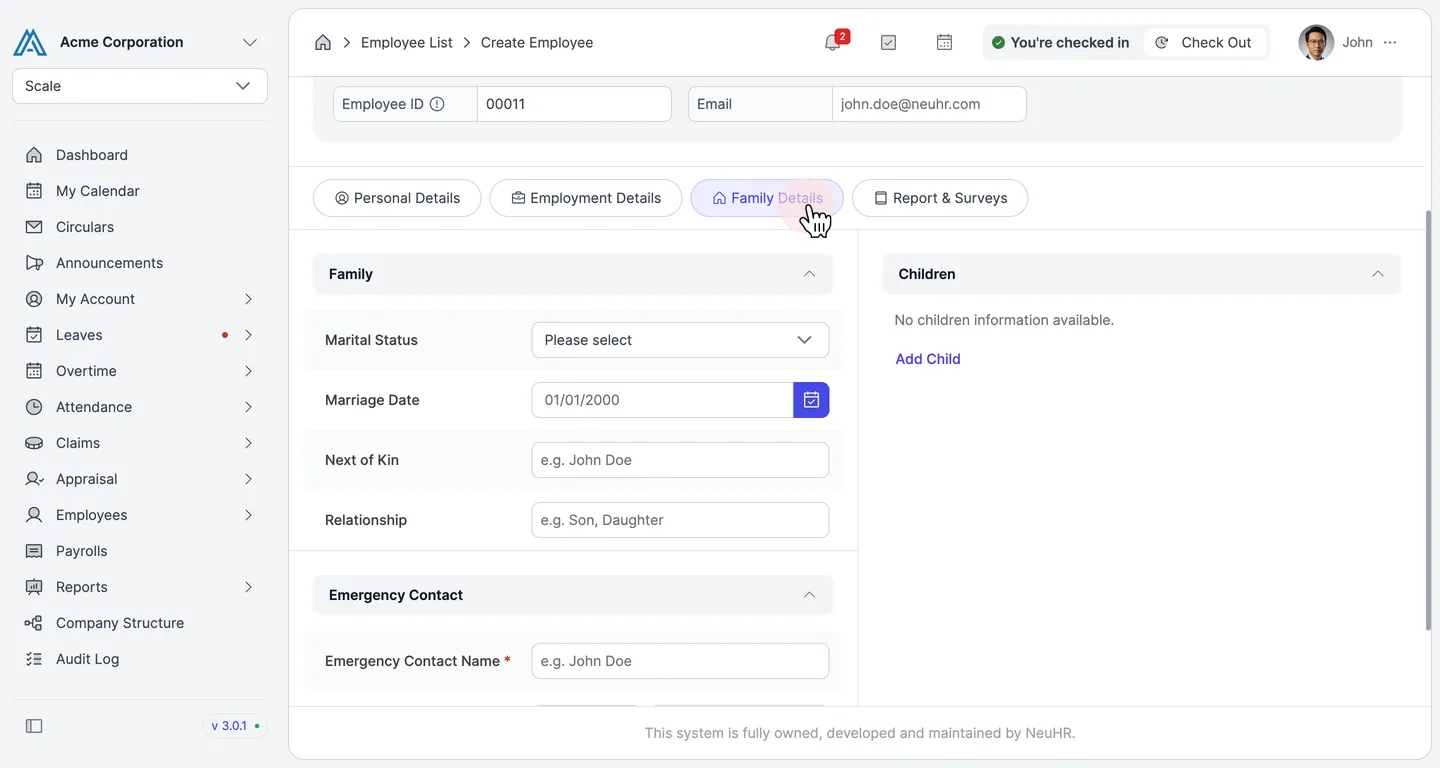Go to Employee List breadcrumb

407,42
